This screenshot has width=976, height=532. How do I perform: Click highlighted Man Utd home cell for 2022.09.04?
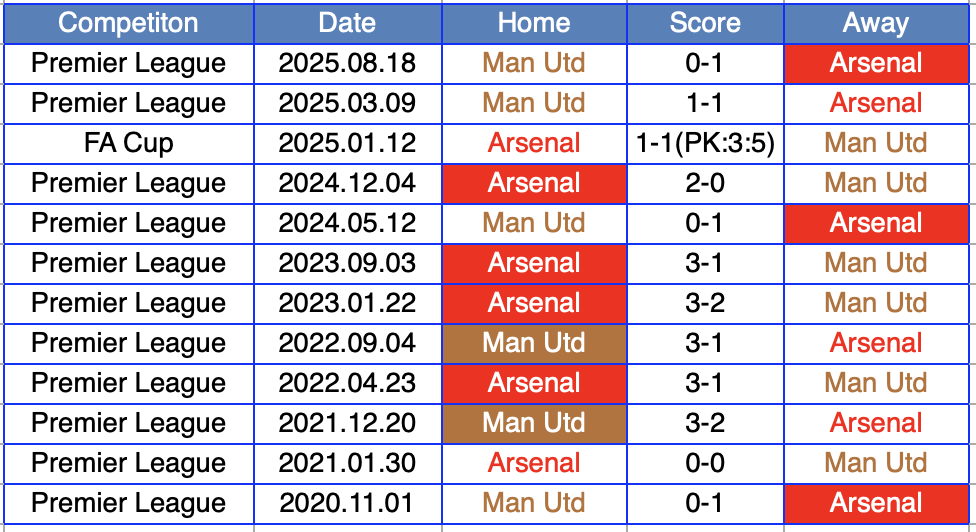[533, 343]
